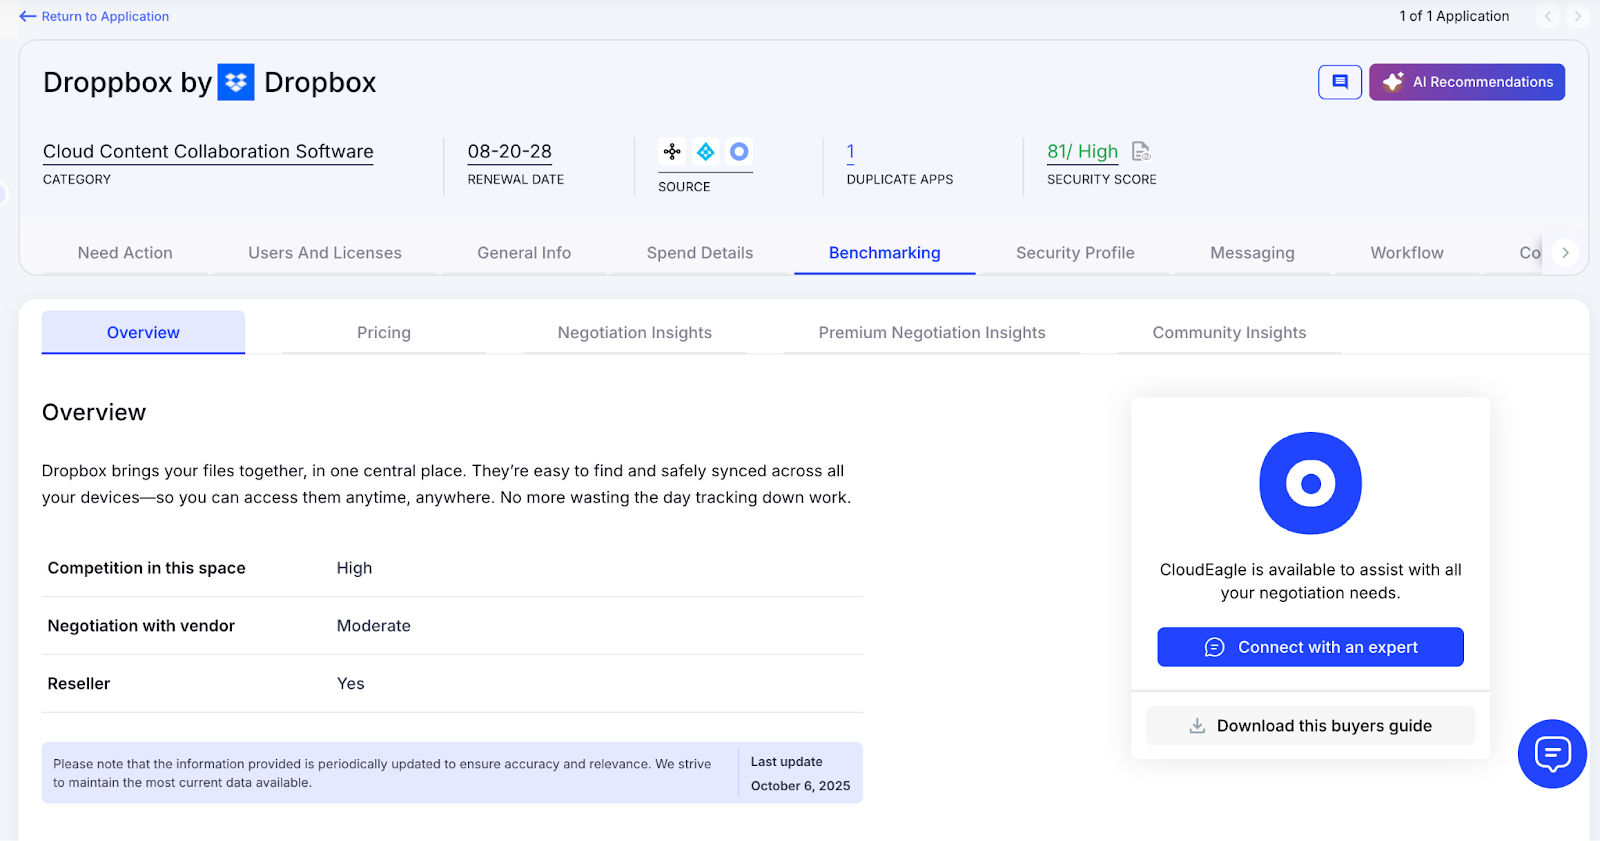Open the Pricing sub-tab
This screenshot has width=1600, height=841.
(x=384, y=332)
